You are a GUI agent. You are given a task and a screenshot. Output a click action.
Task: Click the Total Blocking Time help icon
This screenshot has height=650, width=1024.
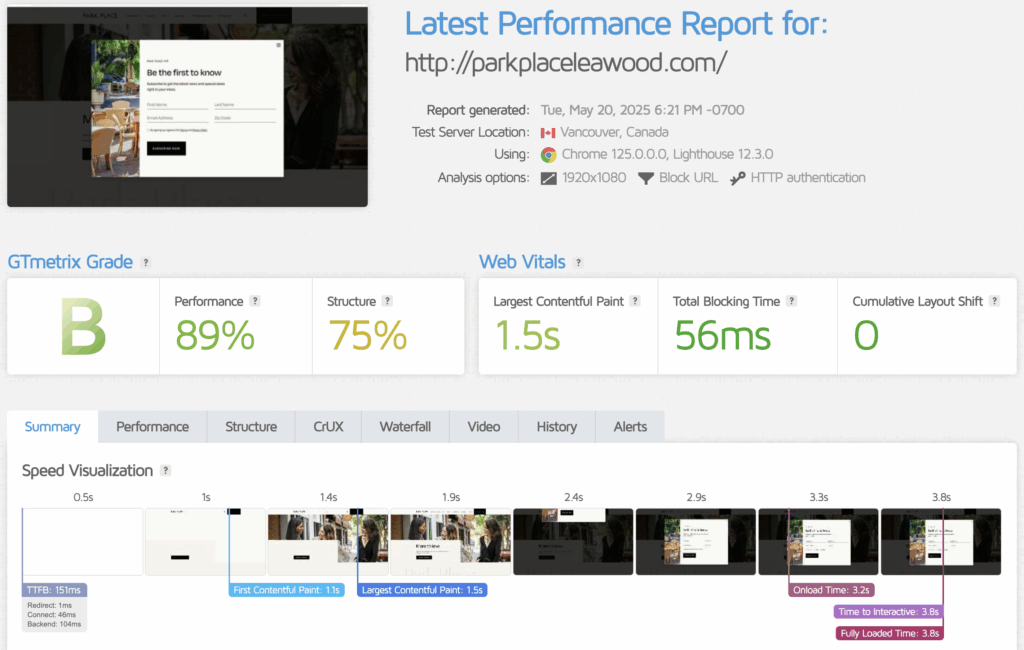pyautogui.click(x=792, y=301)
